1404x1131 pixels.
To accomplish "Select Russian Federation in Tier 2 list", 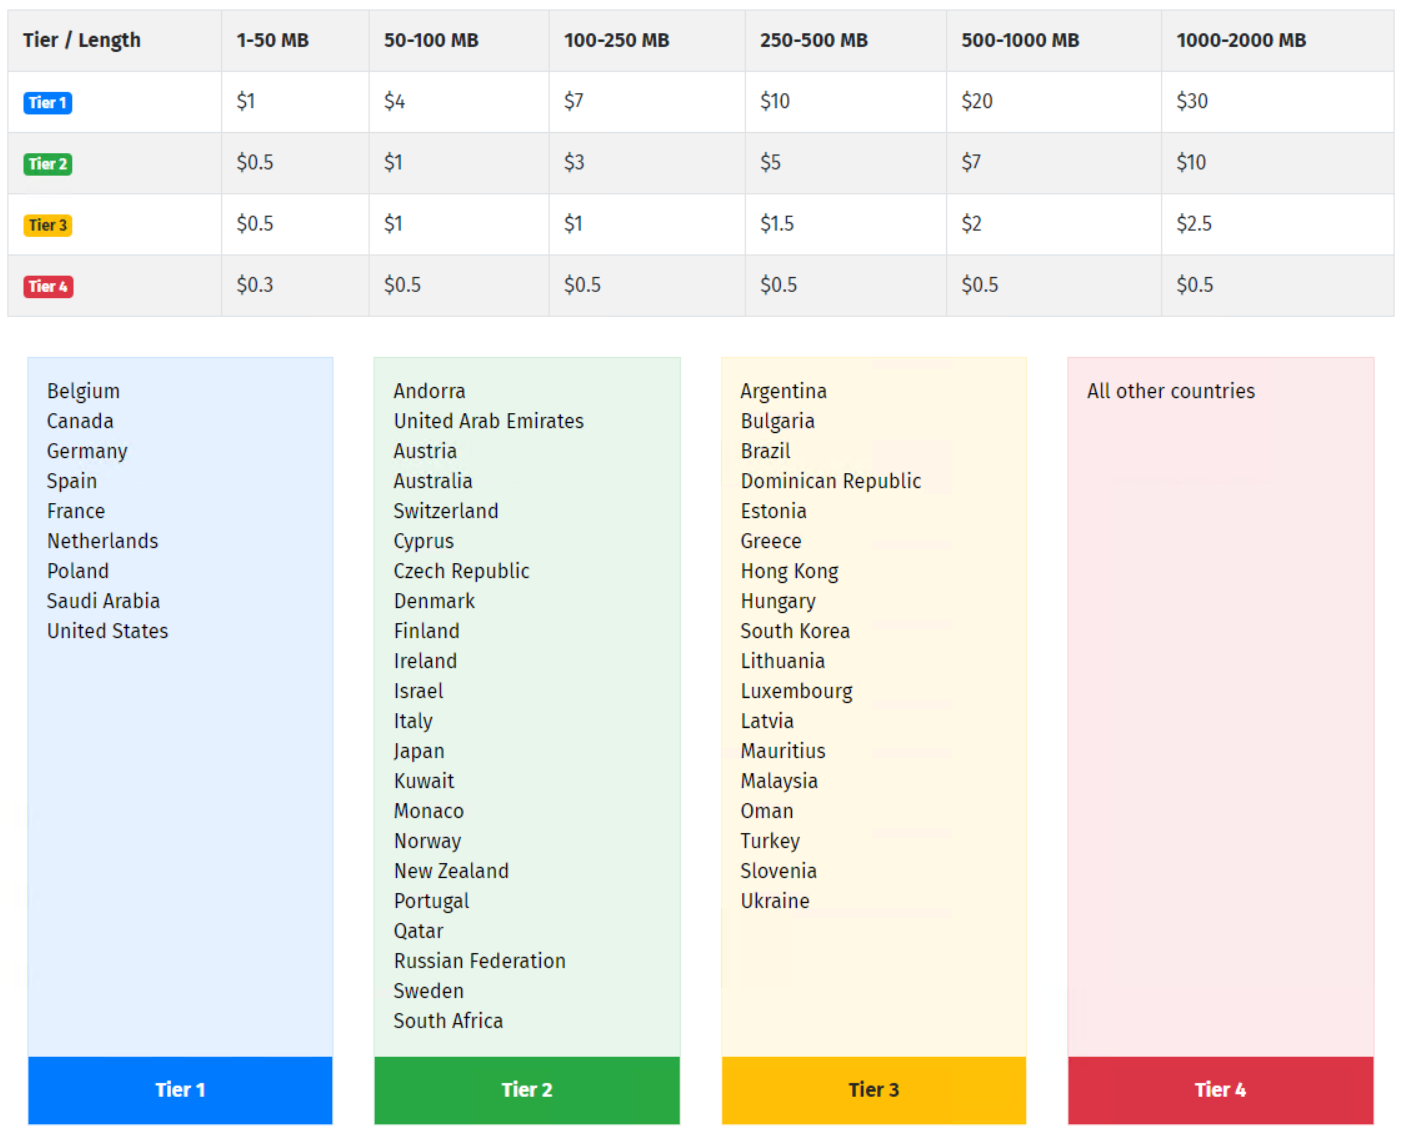I will [479, 961].
